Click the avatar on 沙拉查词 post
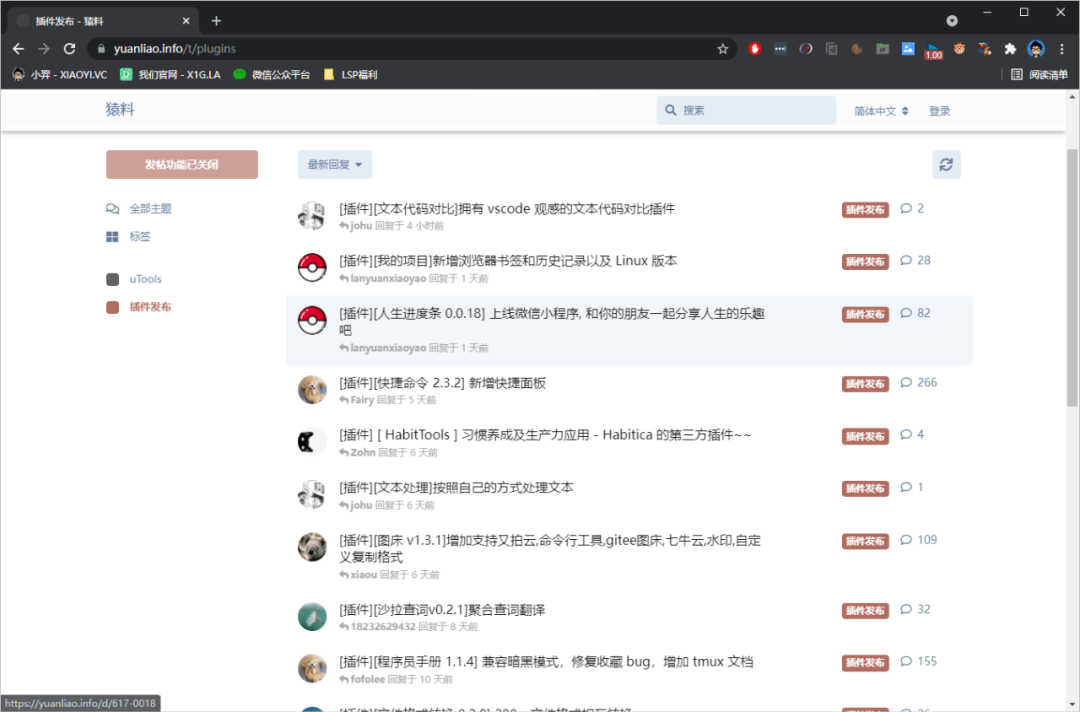The height and width of the screenshot is (712, 1080). [312, 616]
